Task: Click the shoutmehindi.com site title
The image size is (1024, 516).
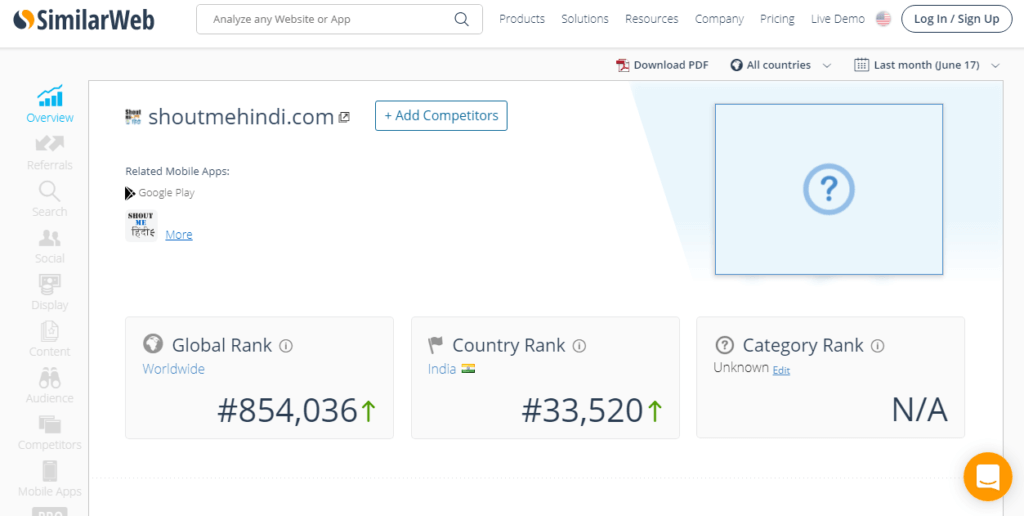Action: [x=241, y=116]
